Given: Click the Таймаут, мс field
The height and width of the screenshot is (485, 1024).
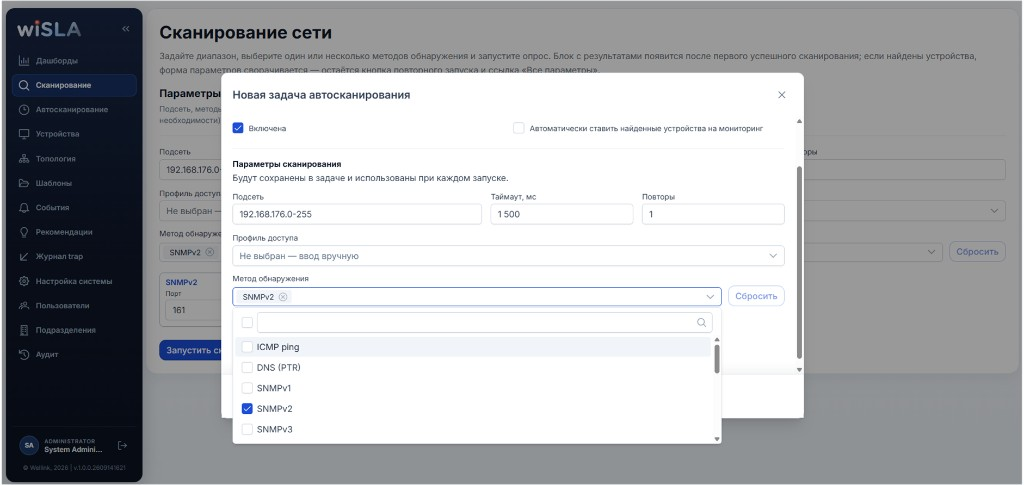Looking at the screenshot, I should click(x=562, y=214).
